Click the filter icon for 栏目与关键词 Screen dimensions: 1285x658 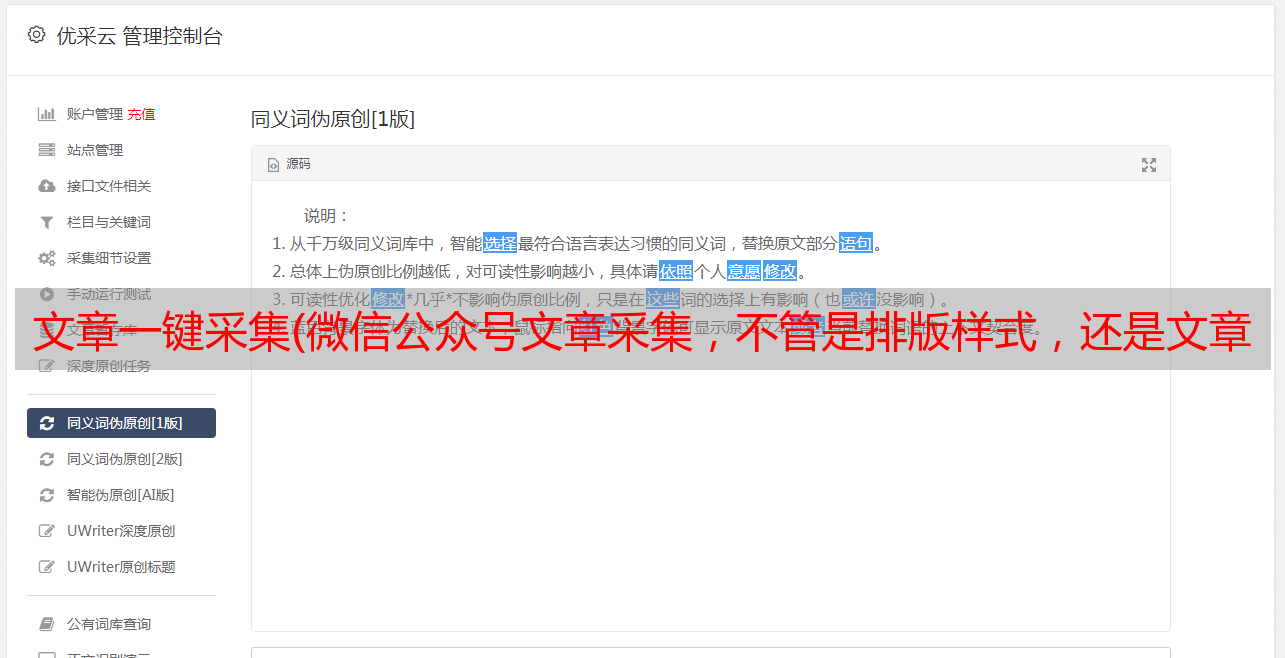click(46, 222)
